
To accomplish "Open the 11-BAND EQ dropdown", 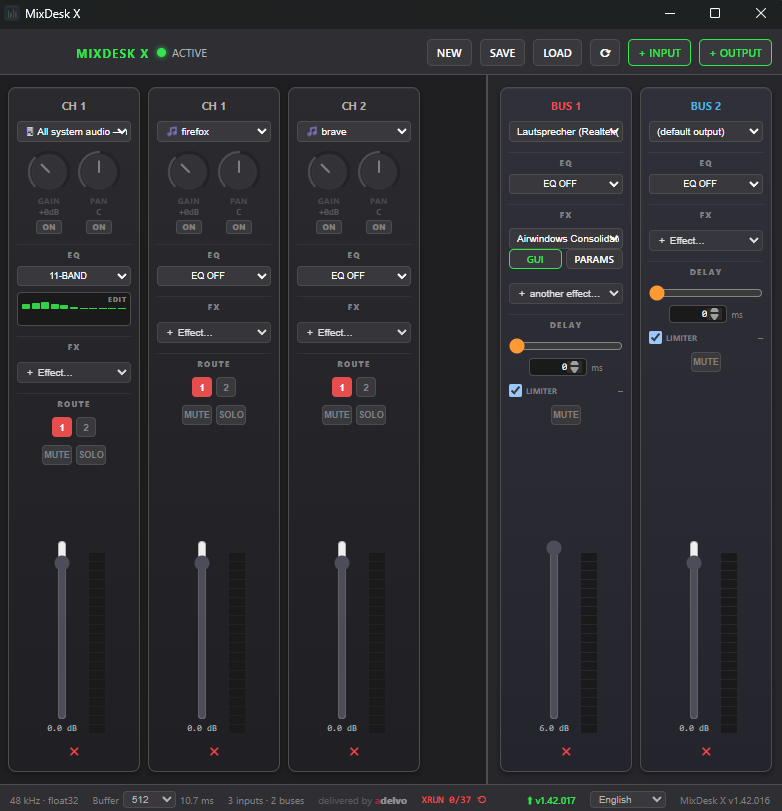I will tap(74, 276).
